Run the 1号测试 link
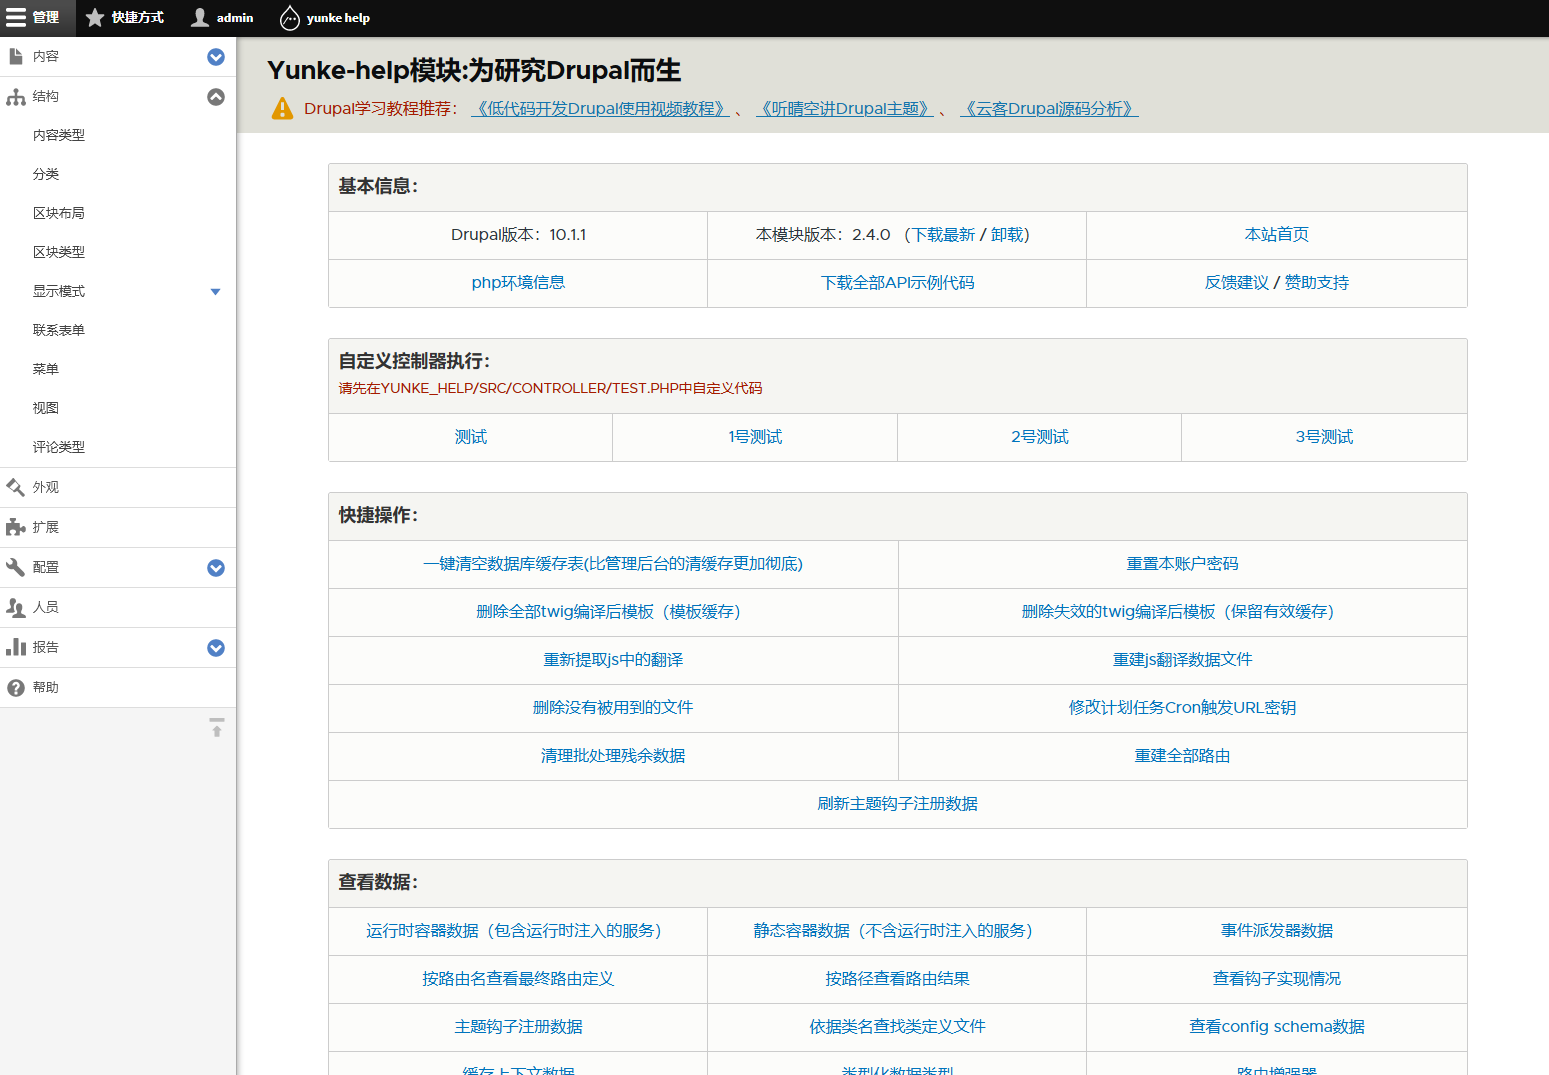Screen dimensions: 1549x1075 755,437
